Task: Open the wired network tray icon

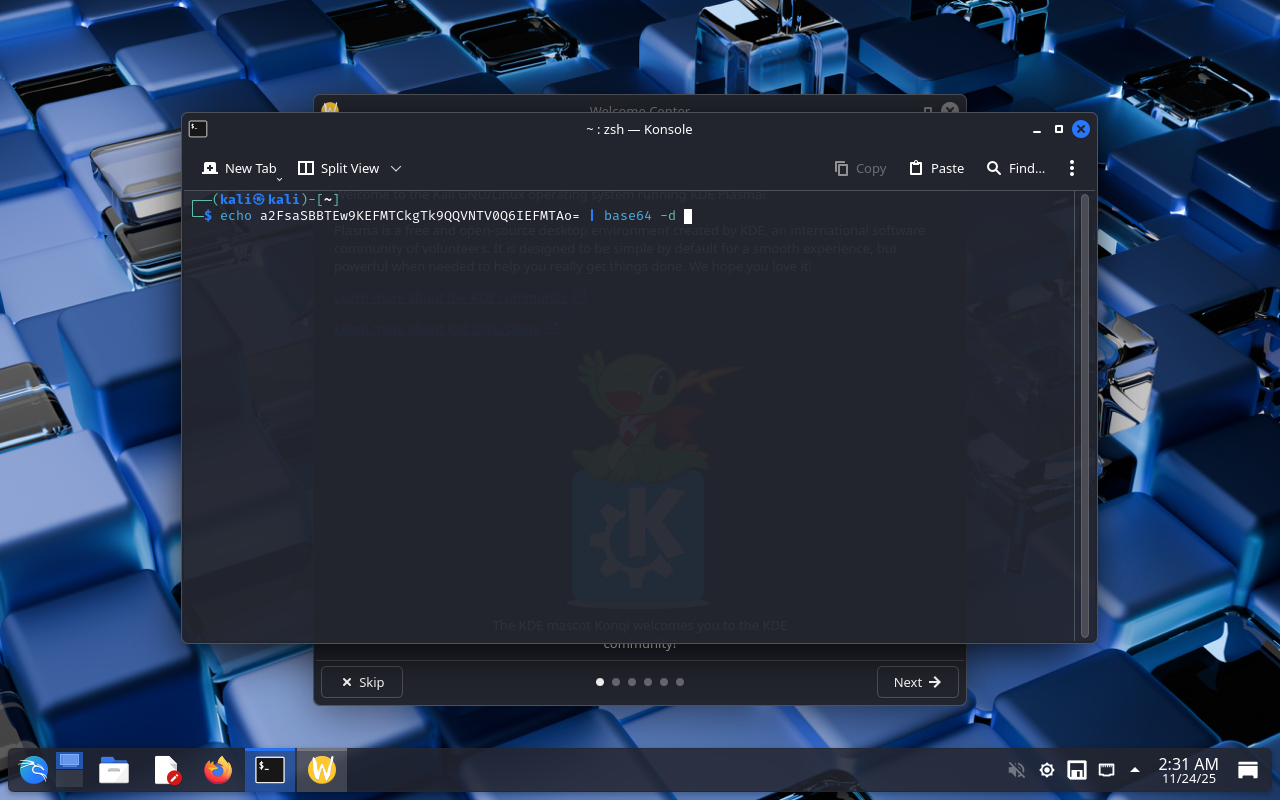Action: point(1106,770)
